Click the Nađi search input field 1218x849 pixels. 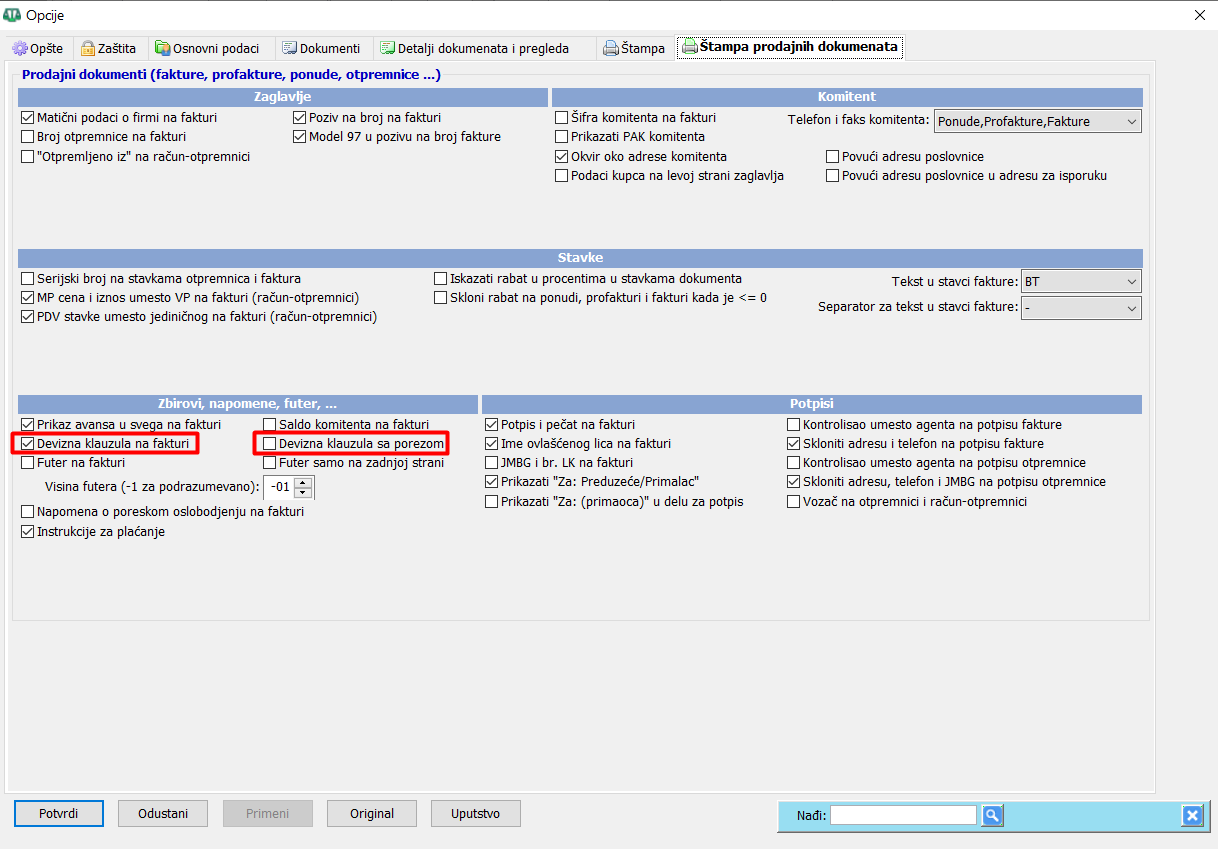pos(903,815)
